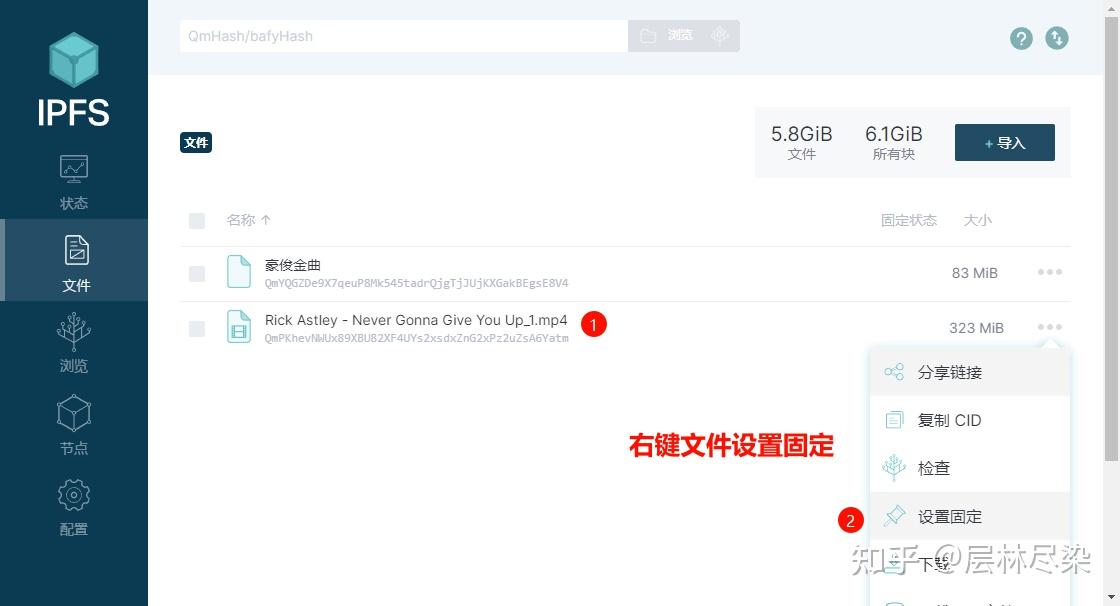Click the 复制 CID clipboard icon
Screen dimensions: 1120x606
(x=895, y=420)
